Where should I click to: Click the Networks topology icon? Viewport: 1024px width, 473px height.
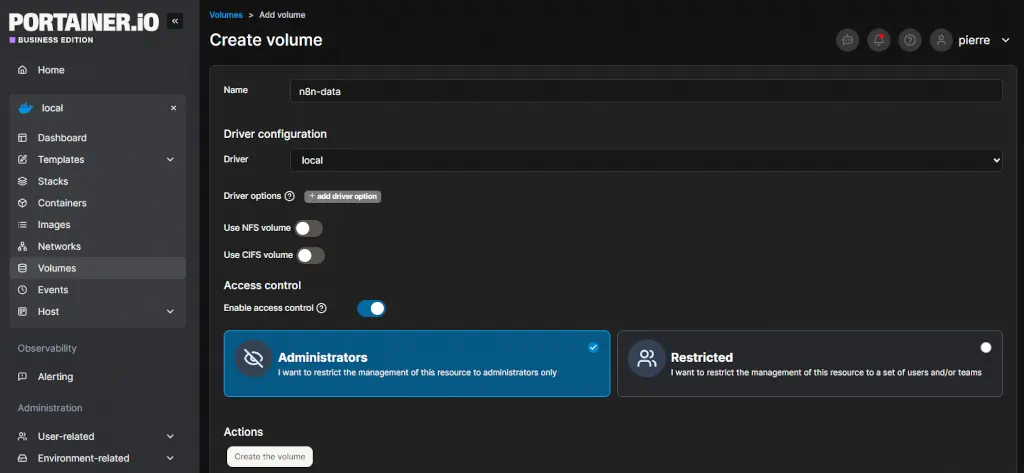[22, 246]
